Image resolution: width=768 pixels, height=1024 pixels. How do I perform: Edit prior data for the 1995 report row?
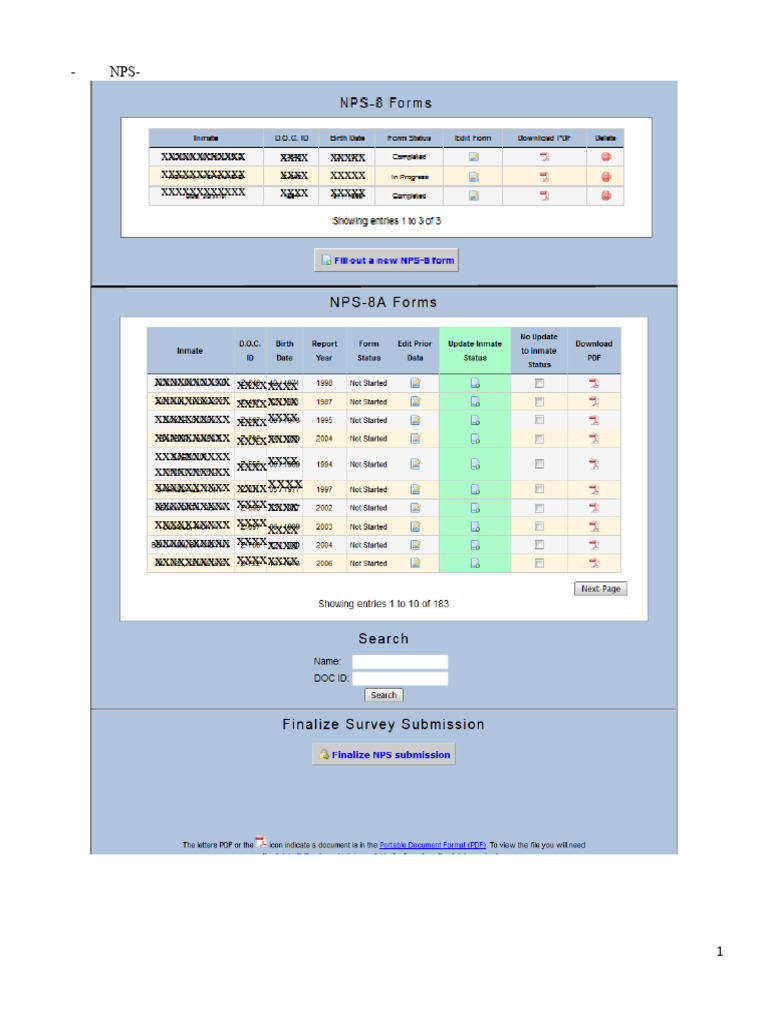point(415,420)
